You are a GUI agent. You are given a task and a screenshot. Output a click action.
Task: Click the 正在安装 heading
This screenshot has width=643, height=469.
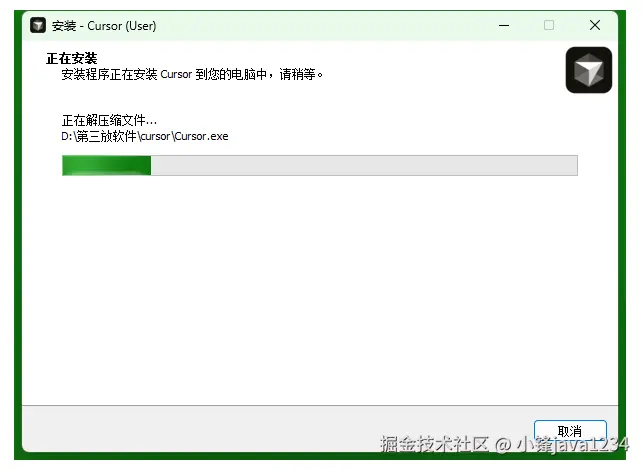click(x=72, y=58)
